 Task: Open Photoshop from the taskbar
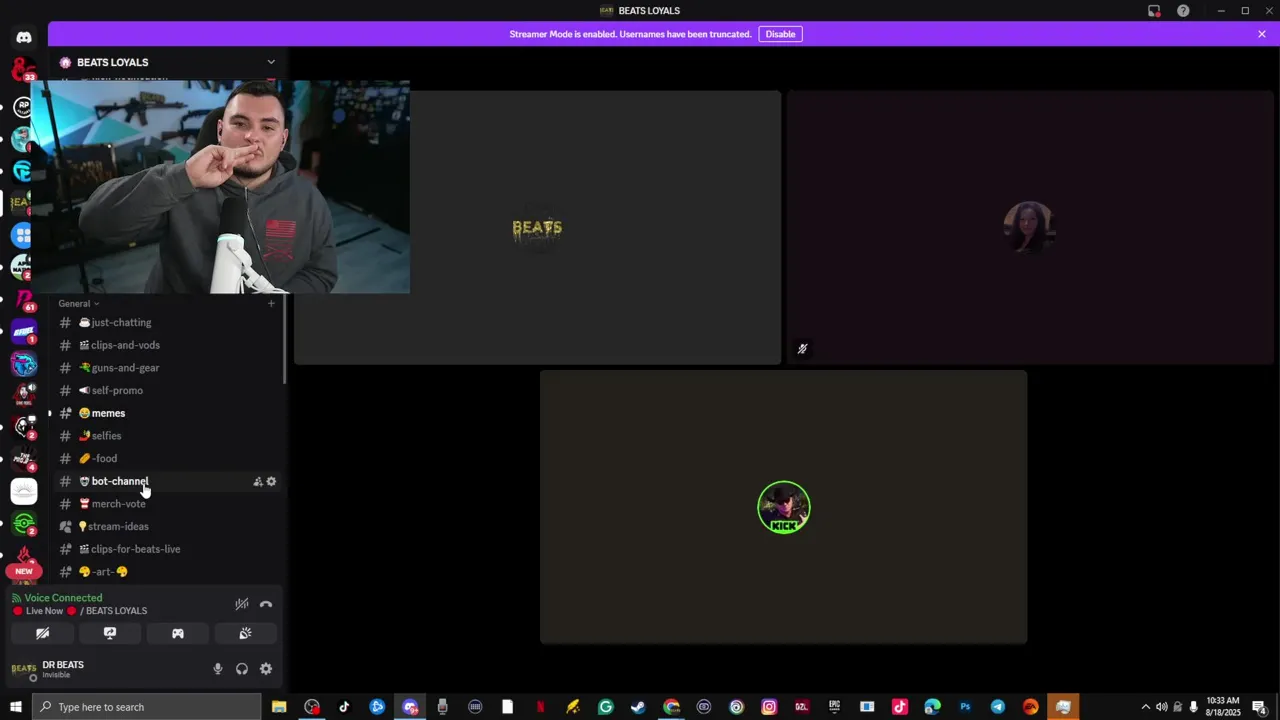pos(965,707)
